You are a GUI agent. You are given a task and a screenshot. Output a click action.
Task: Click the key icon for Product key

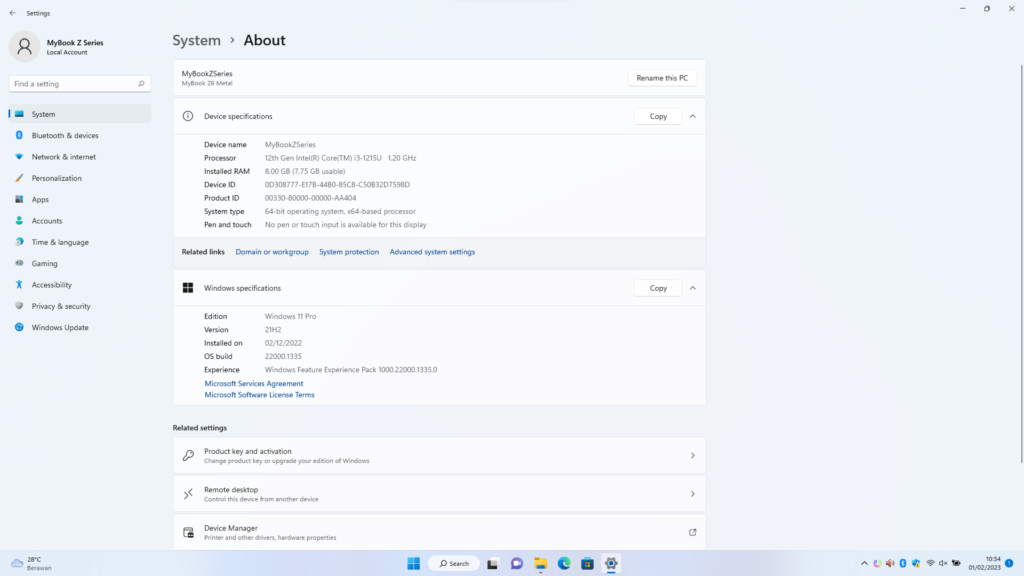188,455
